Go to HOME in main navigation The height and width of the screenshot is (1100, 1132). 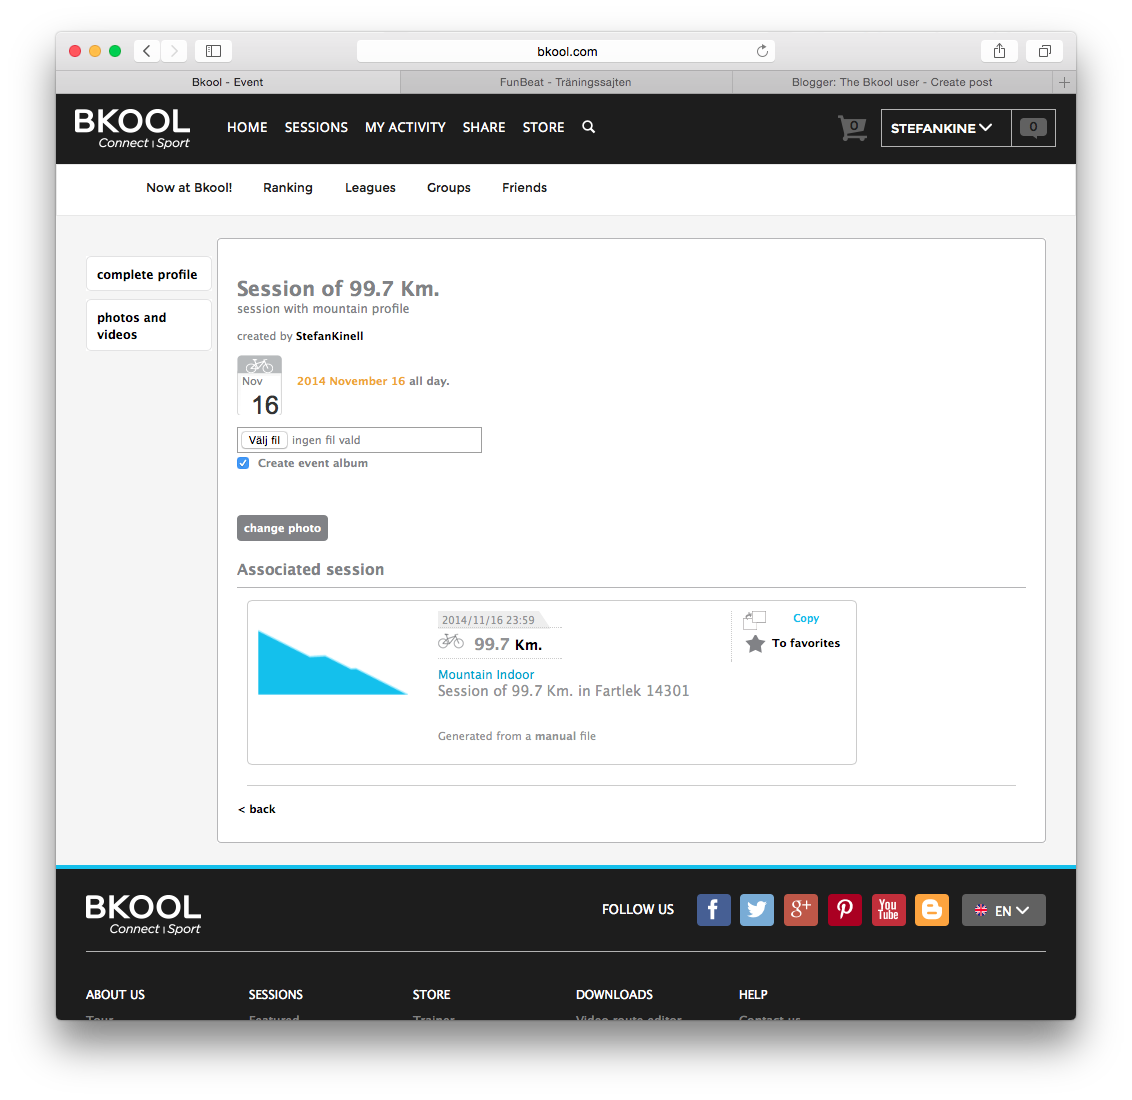point(247,127)
